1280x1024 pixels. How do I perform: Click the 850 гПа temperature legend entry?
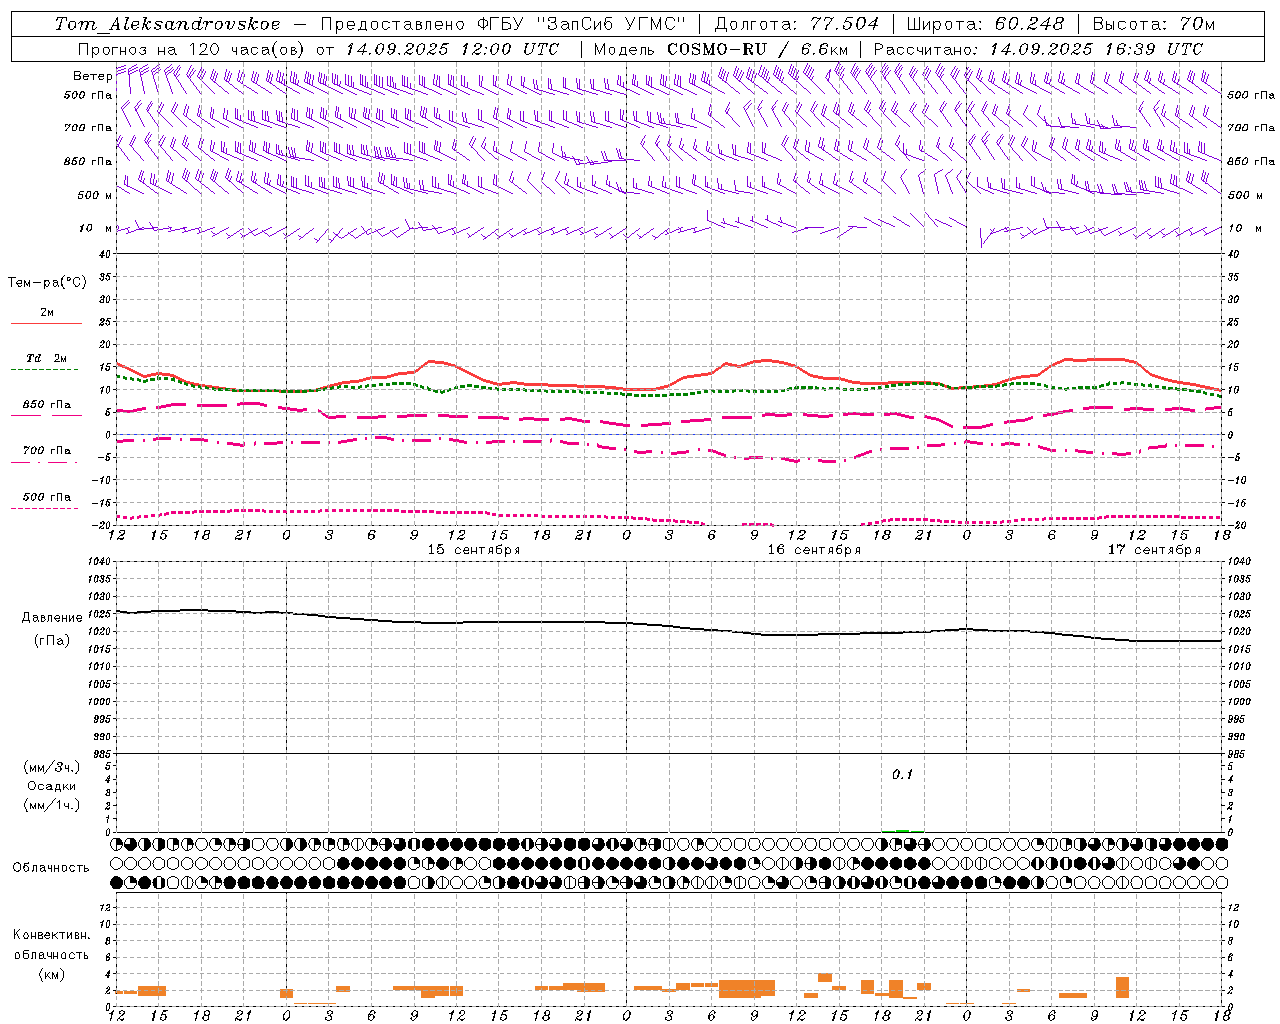coord(46,405)
